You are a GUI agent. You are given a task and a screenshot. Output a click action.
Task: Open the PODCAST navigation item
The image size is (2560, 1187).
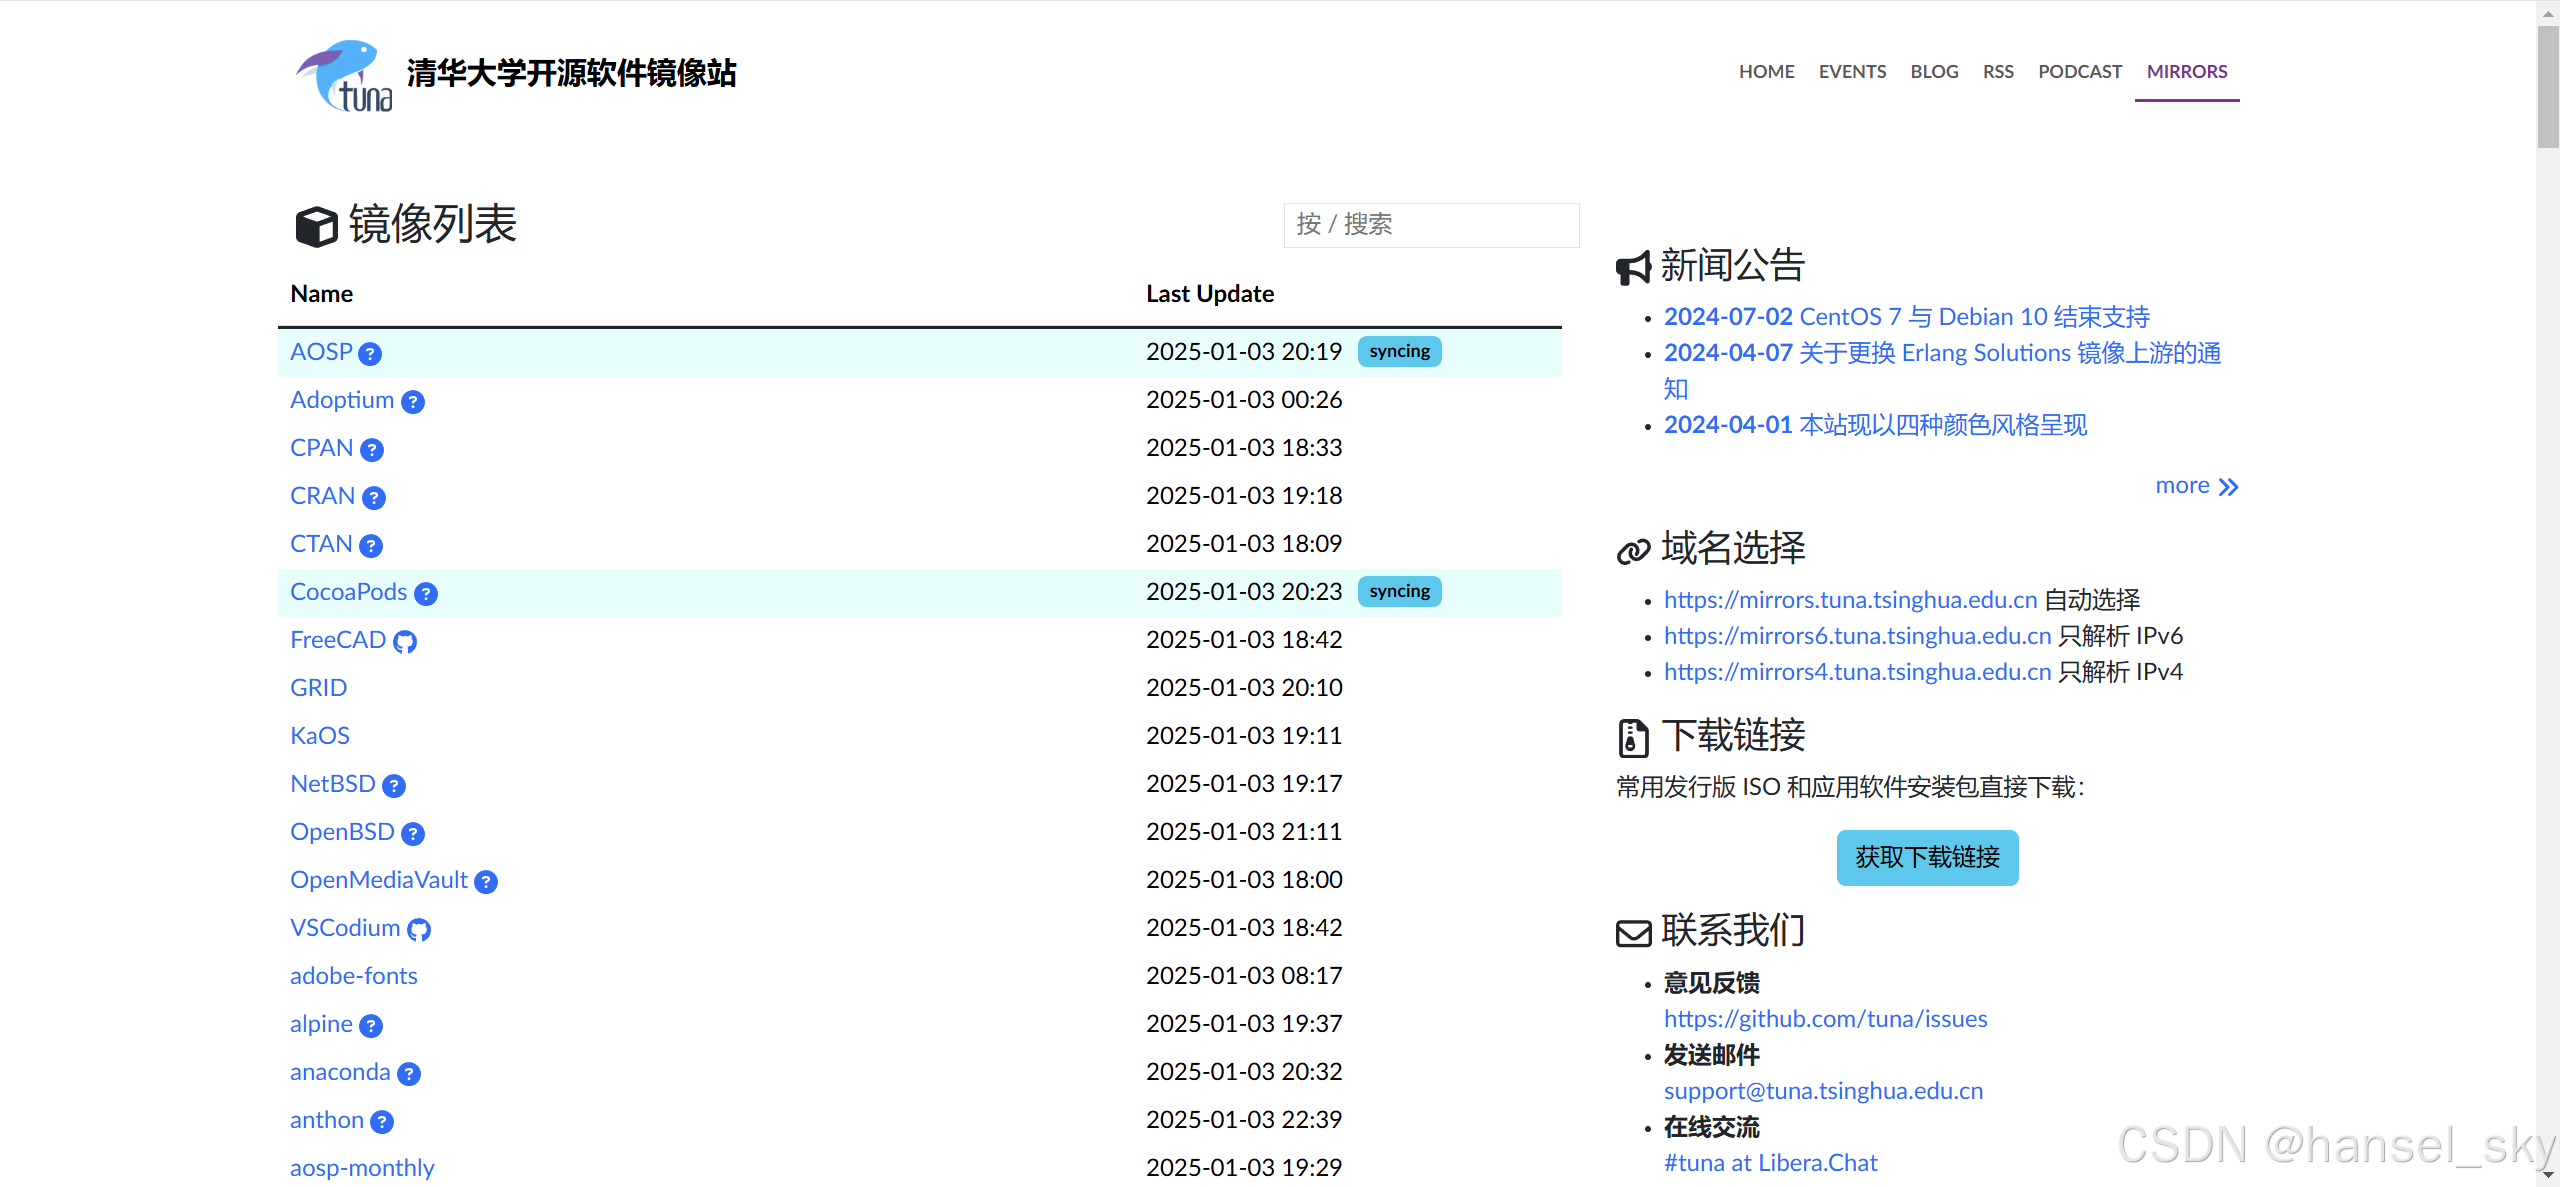[x=2079, y=72]
